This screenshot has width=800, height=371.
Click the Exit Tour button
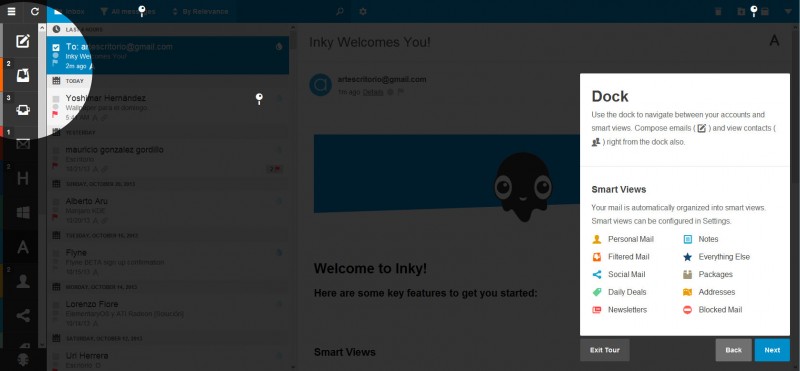(x=605, y=350)
